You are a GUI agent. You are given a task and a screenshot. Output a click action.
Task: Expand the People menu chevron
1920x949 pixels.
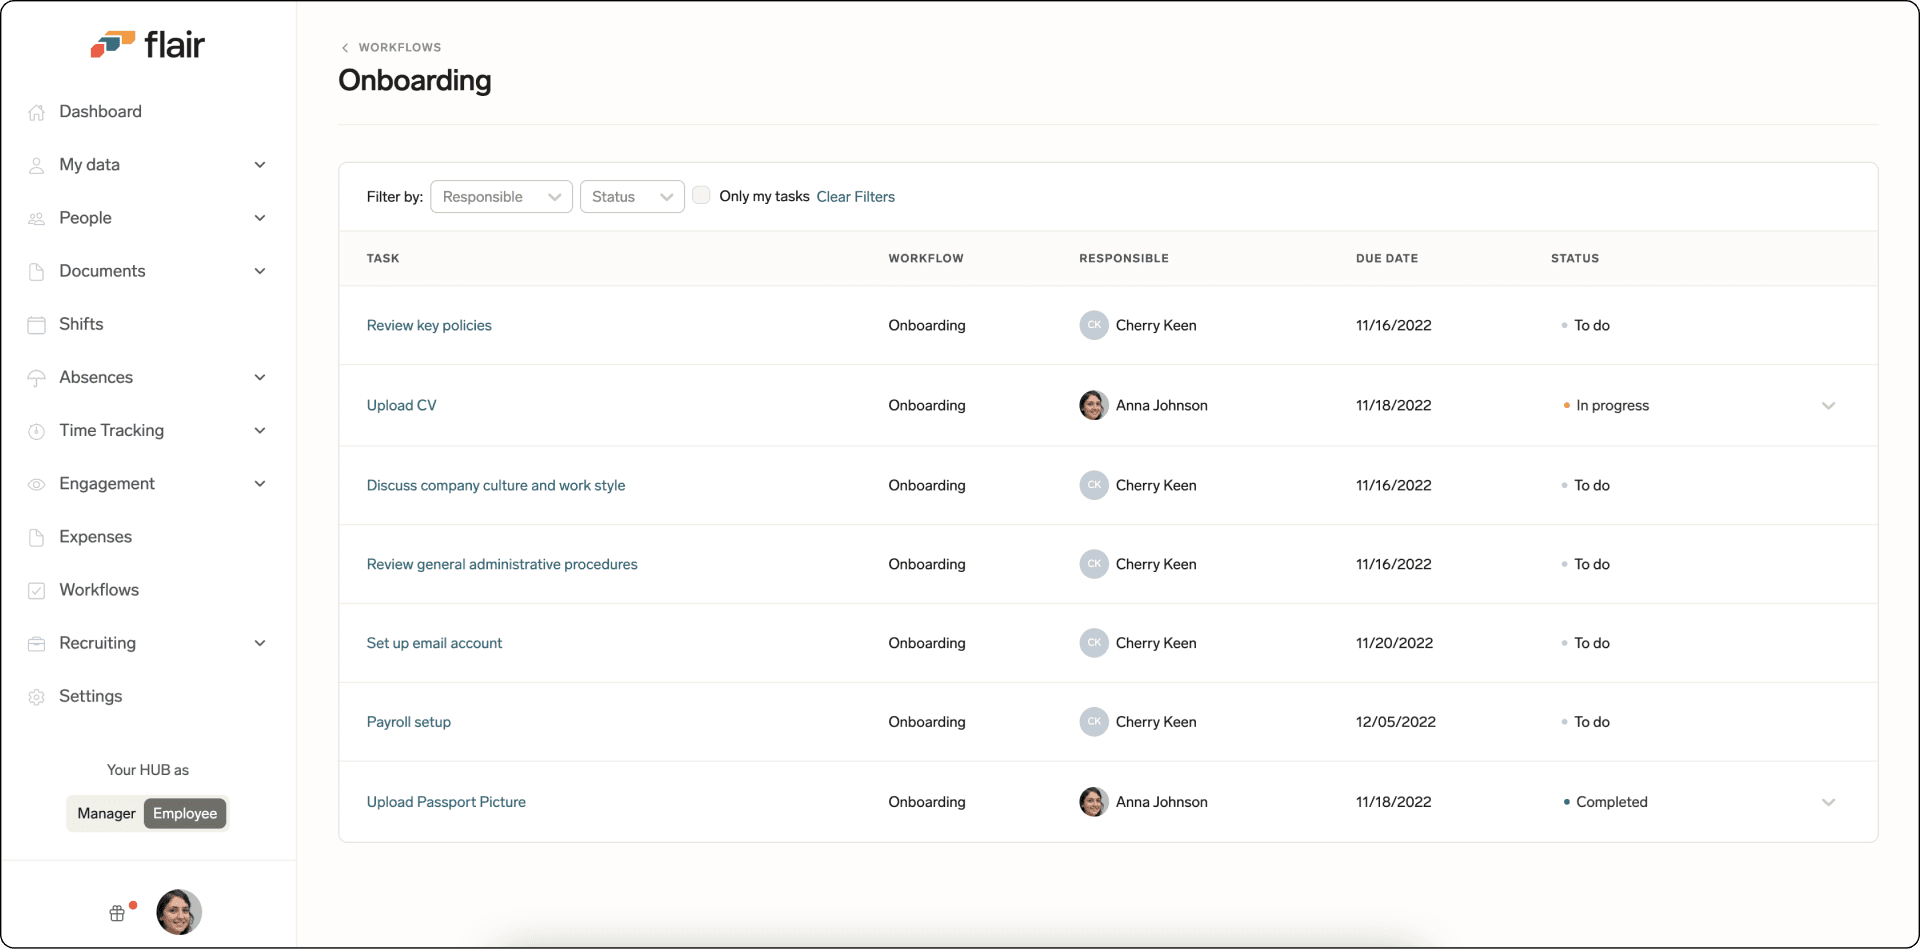point(260,218)
